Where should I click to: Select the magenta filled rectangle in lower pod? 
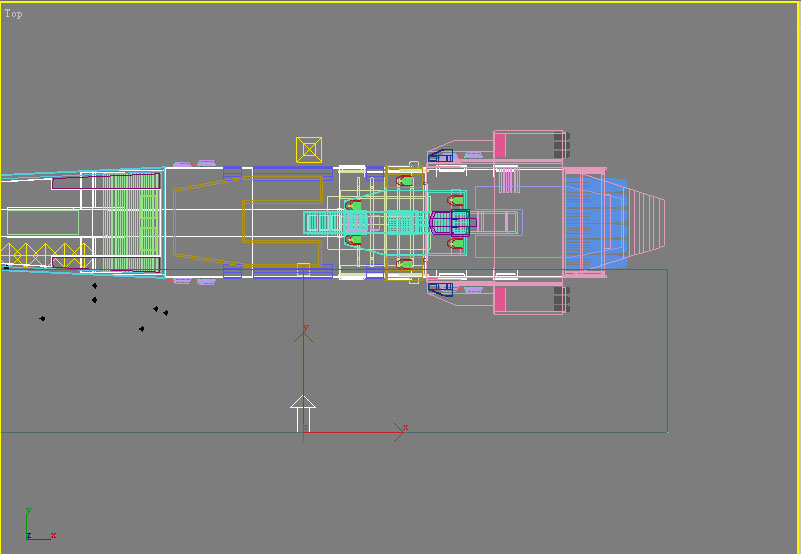click(500, 299)
